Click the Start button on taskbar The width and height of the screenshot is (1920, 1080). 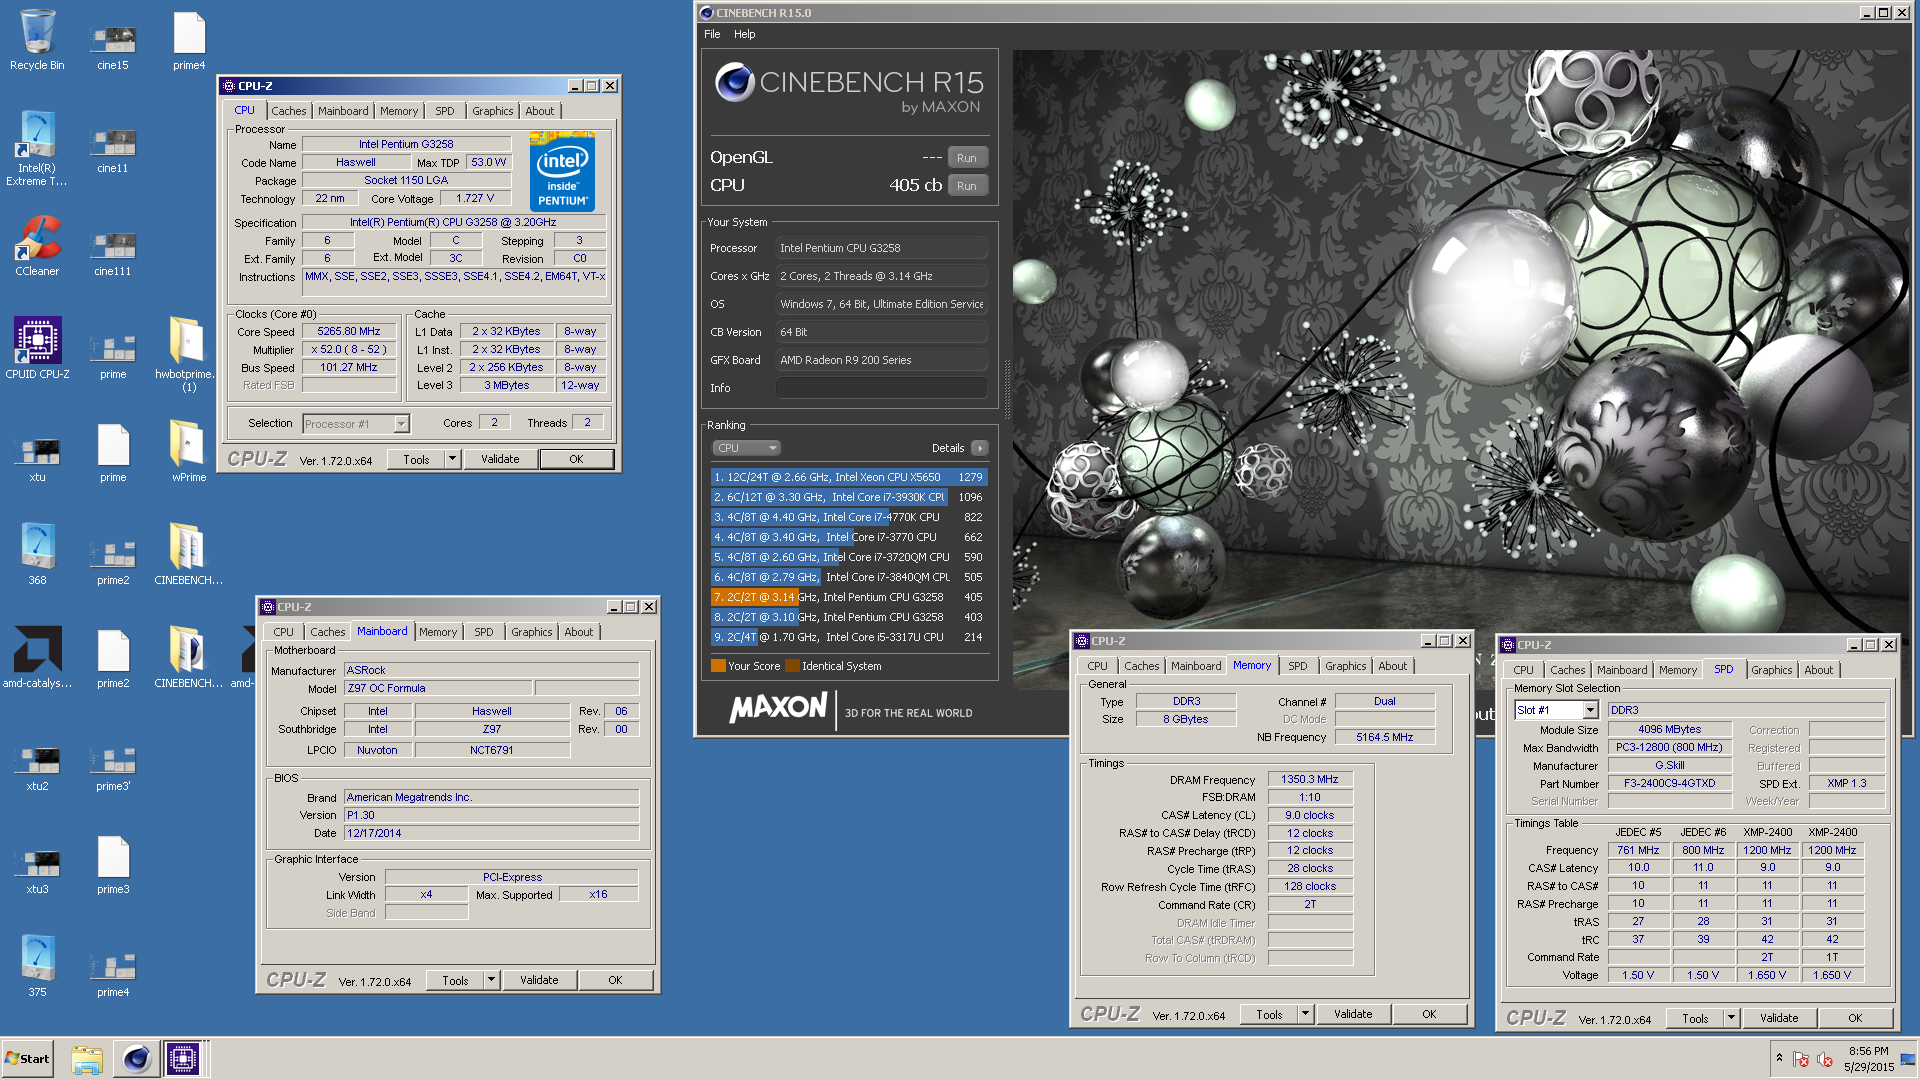coord(28,1058)
